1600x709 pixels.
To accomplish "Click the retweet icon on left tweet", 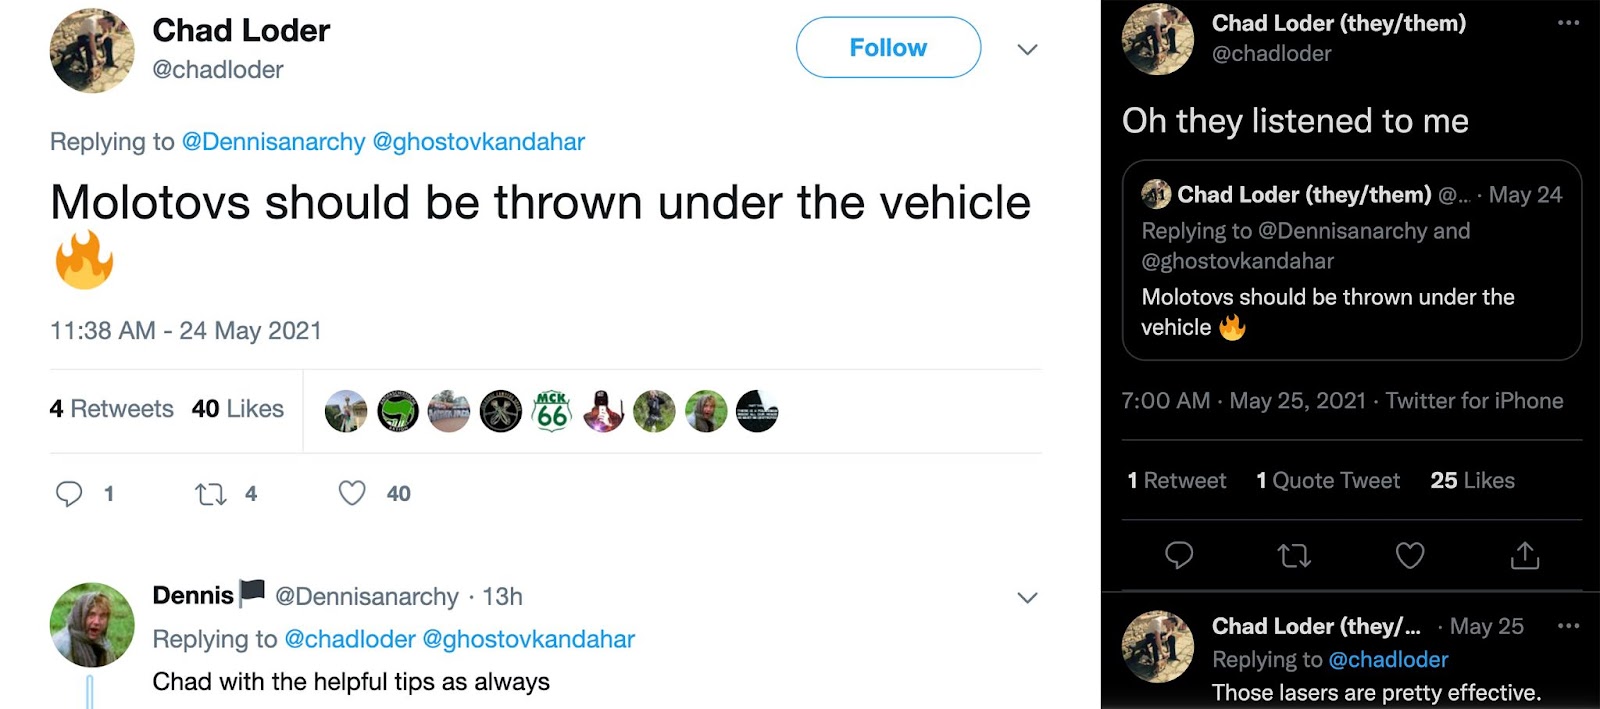I will point(210,493).
